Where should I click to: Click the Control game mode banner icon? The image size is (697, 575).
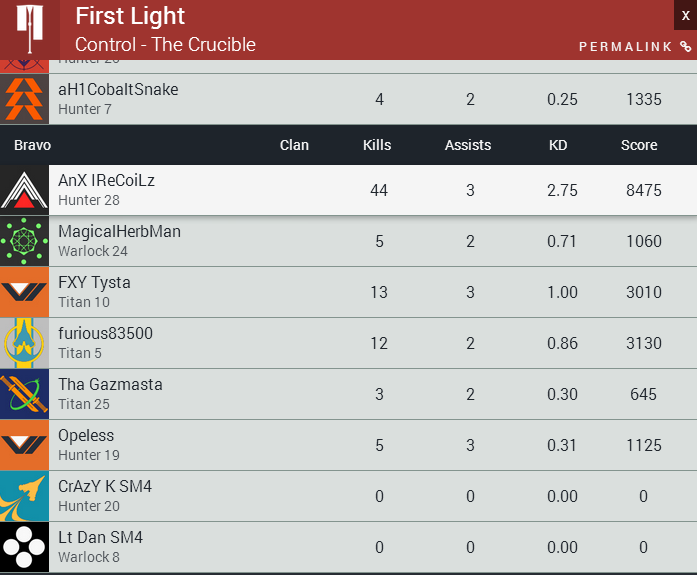pyautogui.click(x=29, y=29)
